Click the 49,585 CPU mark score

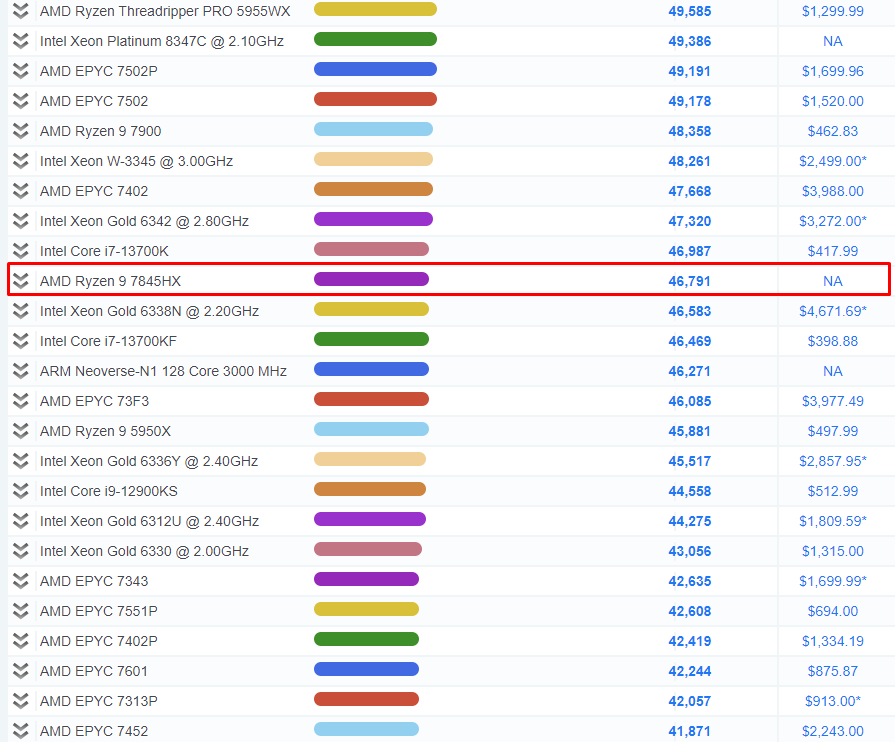[x=690, y=11]
